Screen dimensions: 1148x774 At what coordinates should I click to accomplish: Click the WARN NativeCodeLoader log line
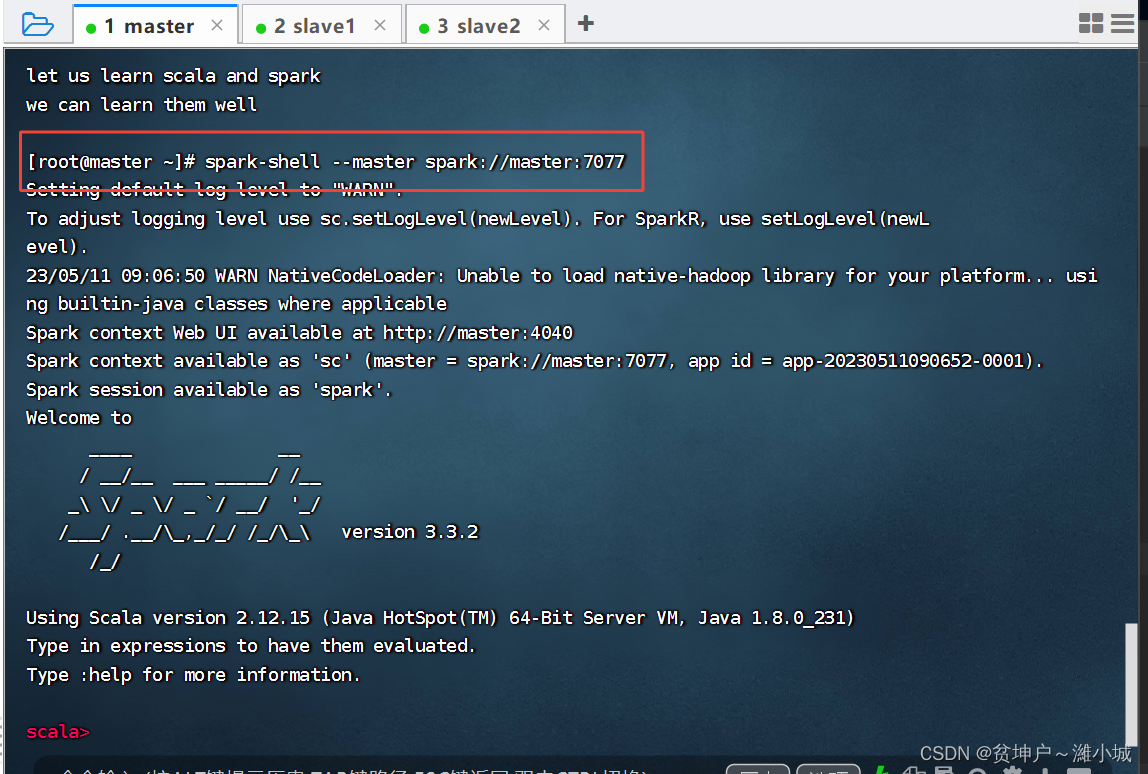point(562,290)
